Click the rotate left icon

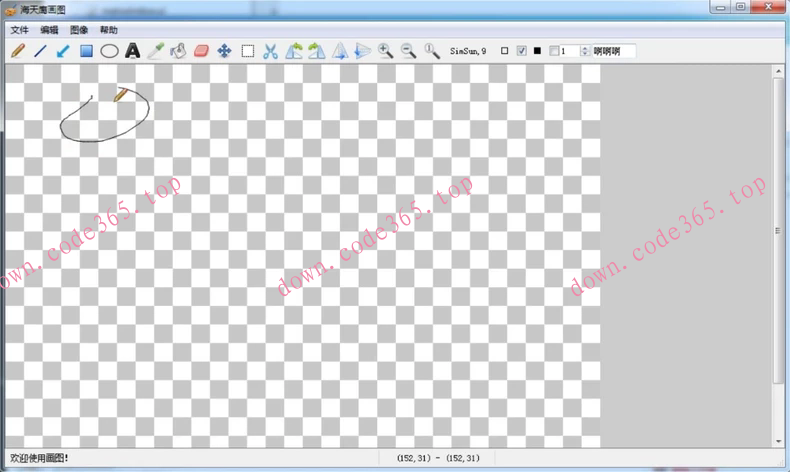click(x=294, y=51)
